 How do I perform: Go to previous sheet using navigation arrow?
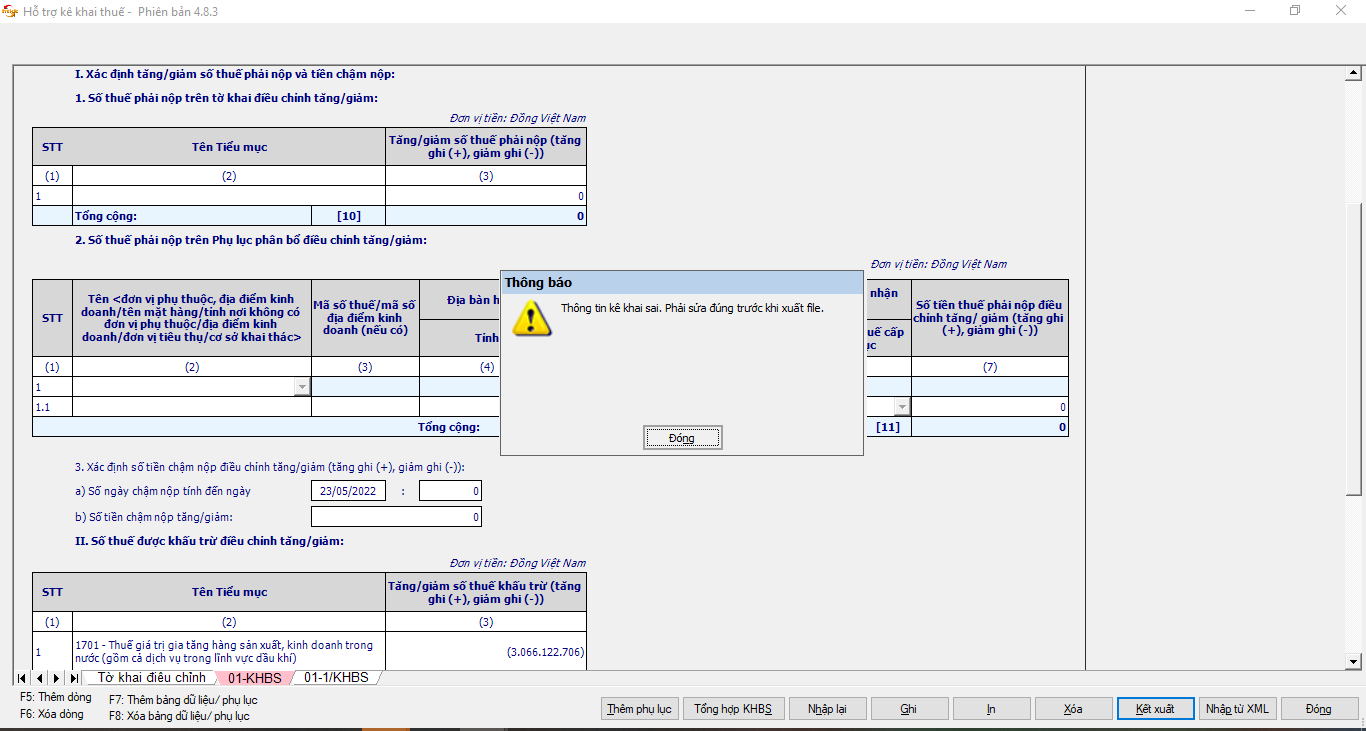pyautogui.click(x=40, y=678)
